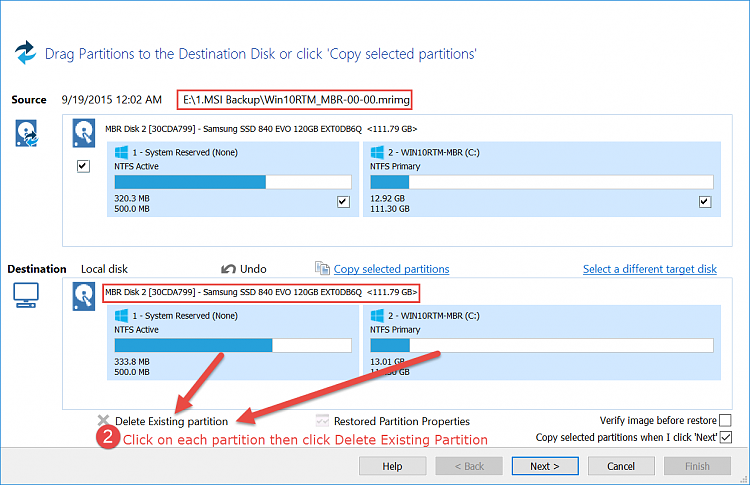
Task: Click 'NTFS Primary' in the destination partition
Action: tap(395, 330)
